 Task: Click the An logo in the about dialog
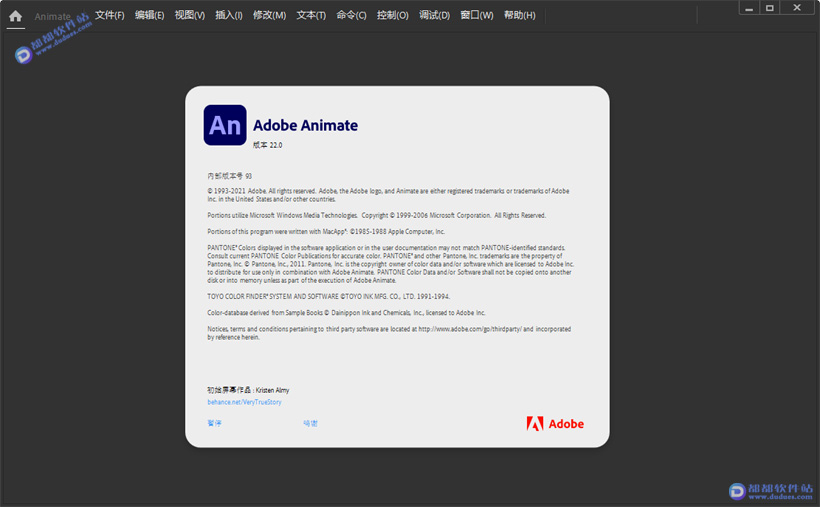tap(225, 125)
